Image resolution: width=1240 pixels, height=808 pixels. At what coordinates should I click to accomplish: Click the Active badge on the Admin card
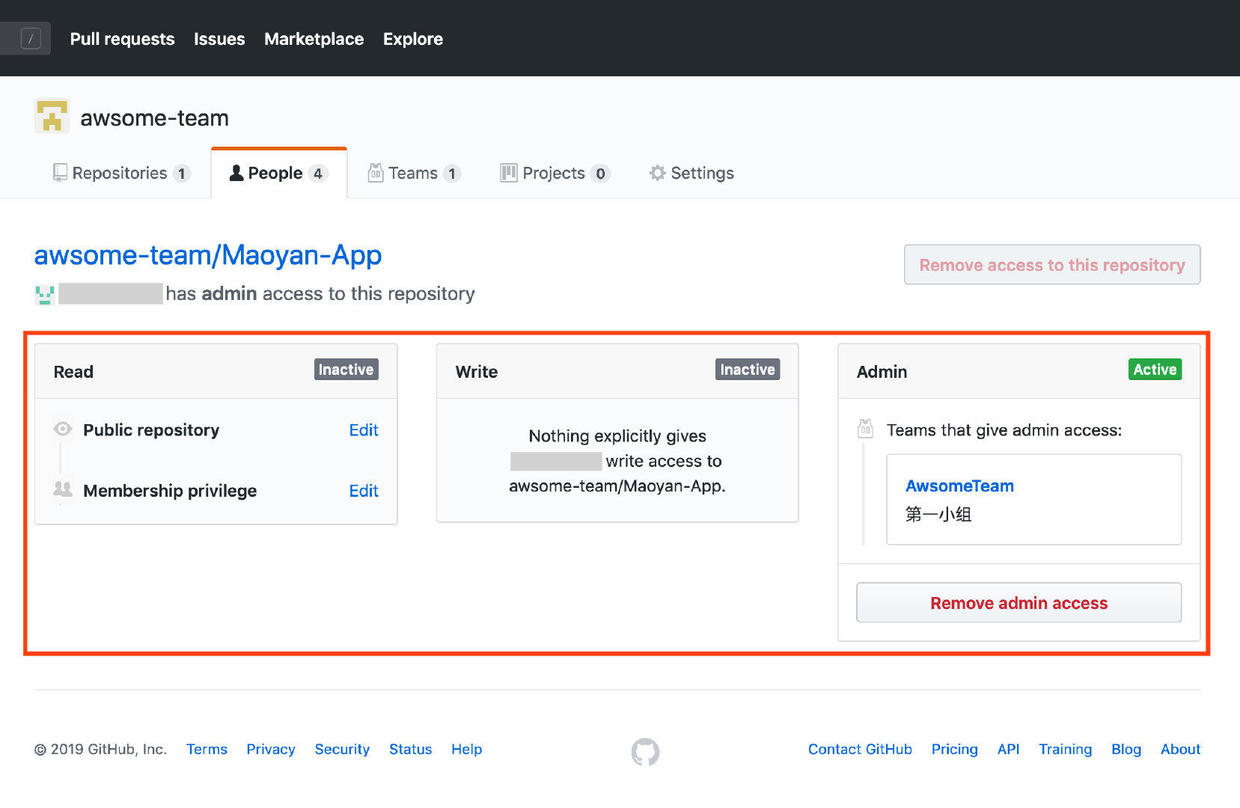point(1155,370)
